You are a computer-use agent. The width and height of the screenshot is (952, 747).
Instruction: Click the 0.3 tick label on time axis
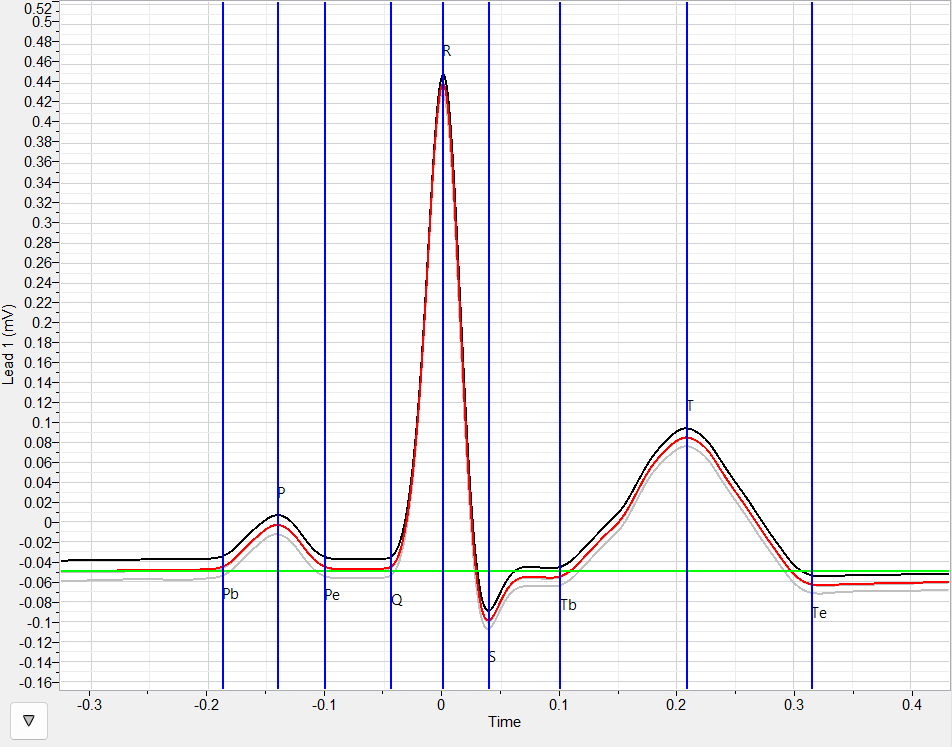794,704
